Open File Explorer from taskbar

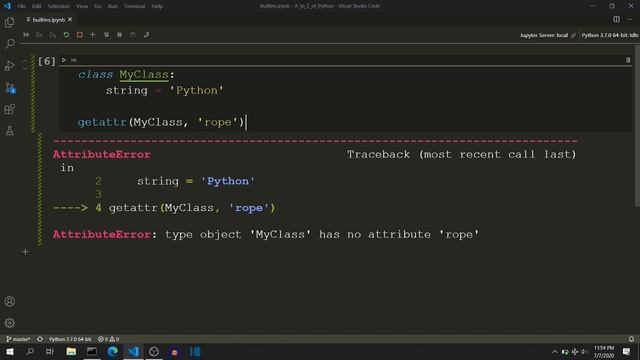71,352
